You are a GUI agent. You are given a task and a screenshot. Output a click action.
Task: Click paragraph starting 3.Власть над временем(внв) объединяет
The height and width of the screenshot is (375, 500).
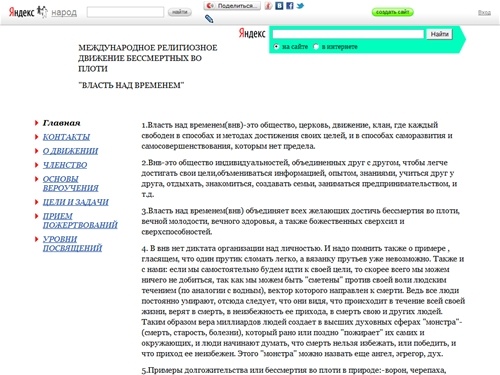click(301, 221)
